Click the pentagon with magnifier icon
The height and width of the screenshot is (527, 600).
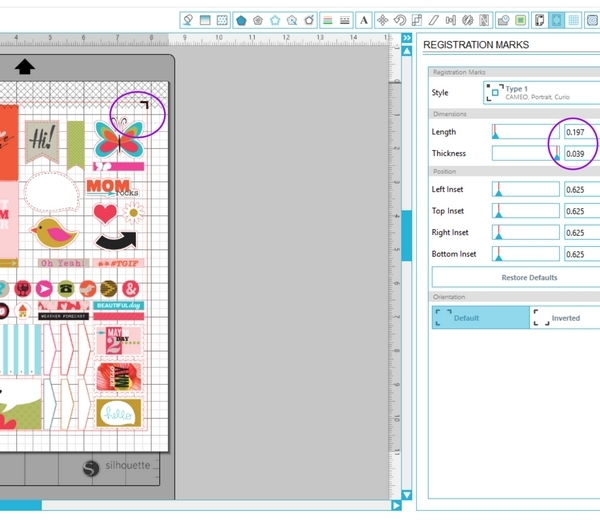pyautogui.click(x=292, y=20)
